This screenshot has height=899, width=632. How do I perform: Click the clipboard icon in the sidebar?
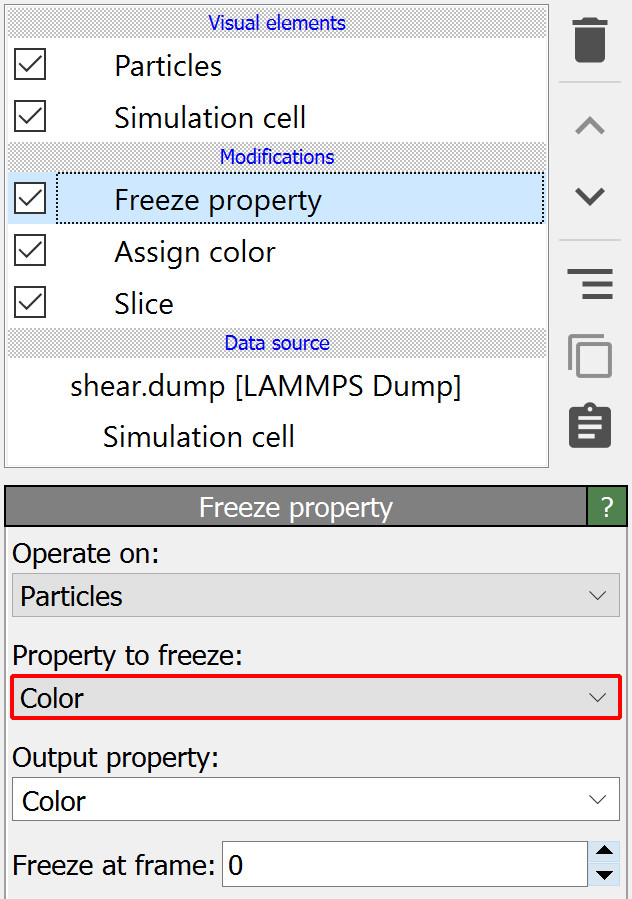(590, 426)
